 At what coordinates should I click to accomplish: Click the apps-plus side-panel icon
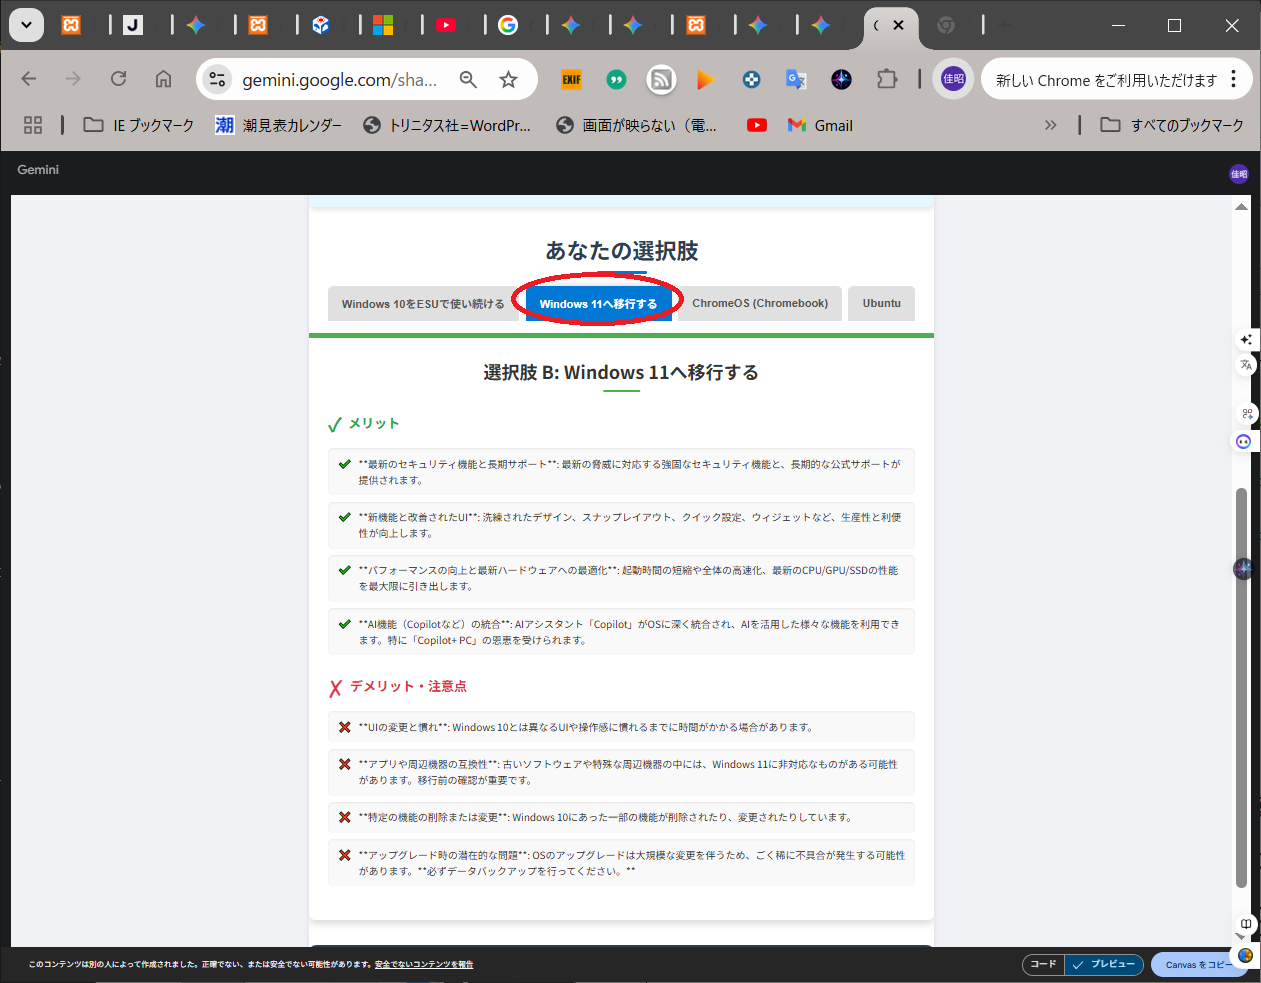[1247, 413]
